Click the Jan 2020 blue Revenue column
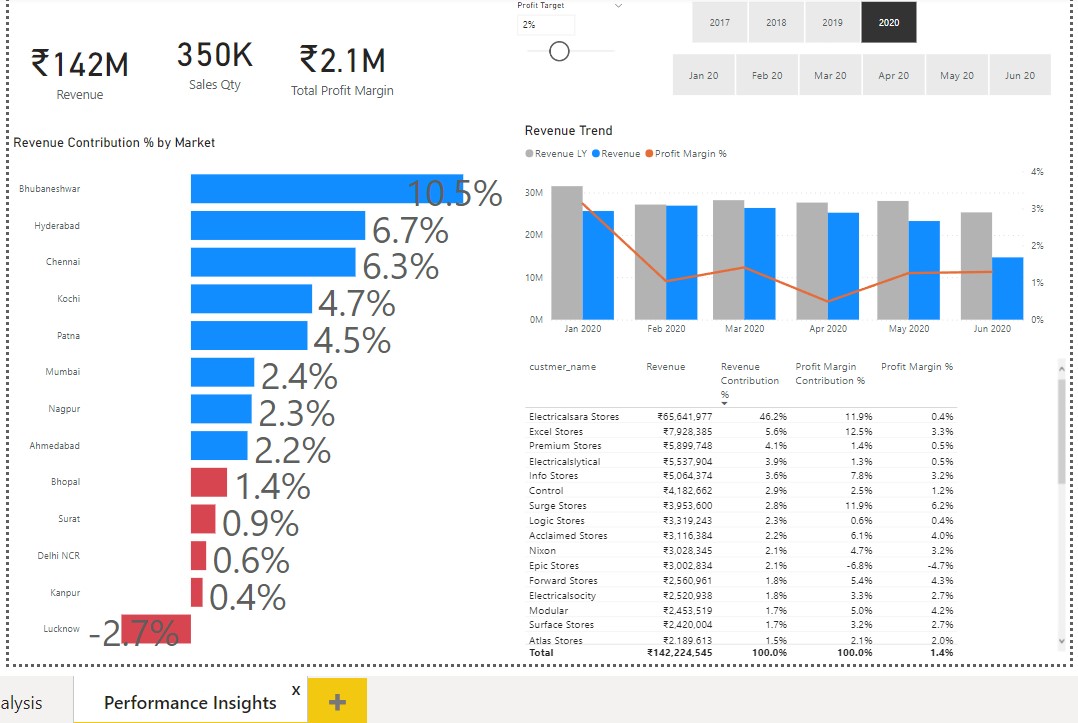Viewport: 1078px width, 723px height. [x=598, y=265]
